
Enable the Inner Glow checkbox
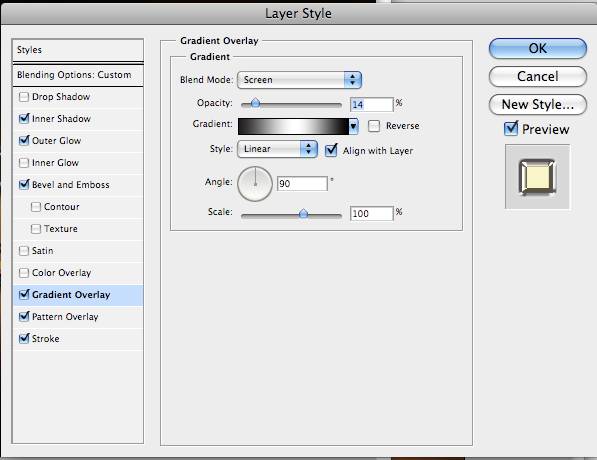click(x=24, y=163)
